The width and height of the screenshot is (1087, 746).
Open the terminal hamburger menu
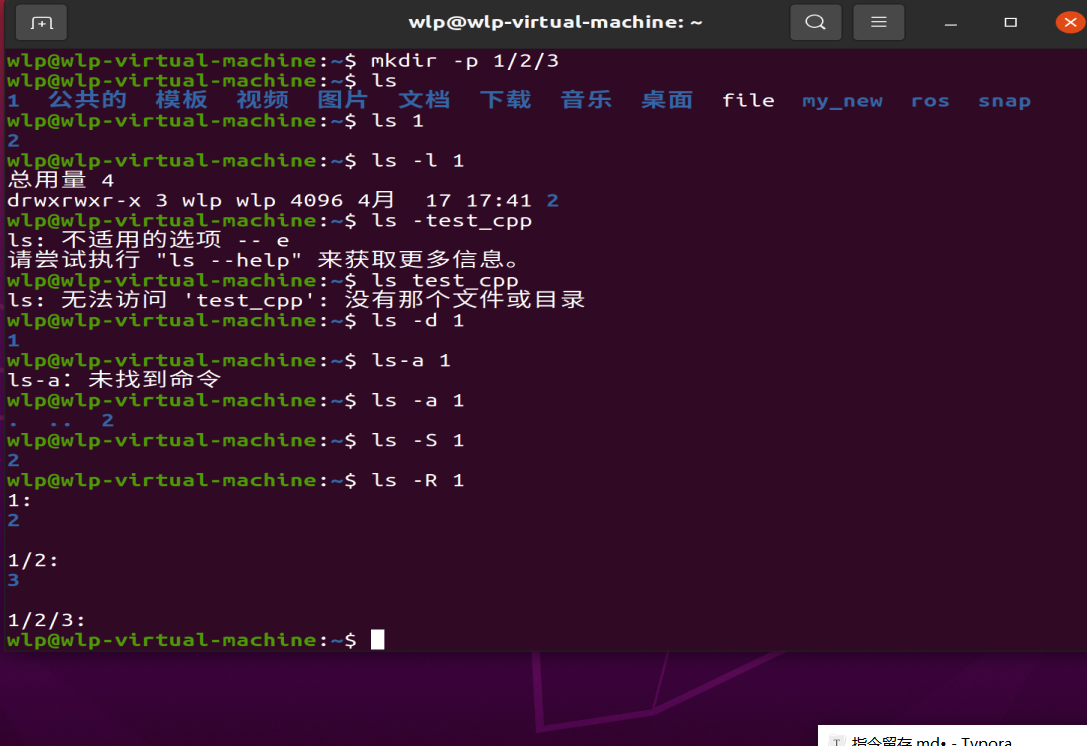click(878, 22)
